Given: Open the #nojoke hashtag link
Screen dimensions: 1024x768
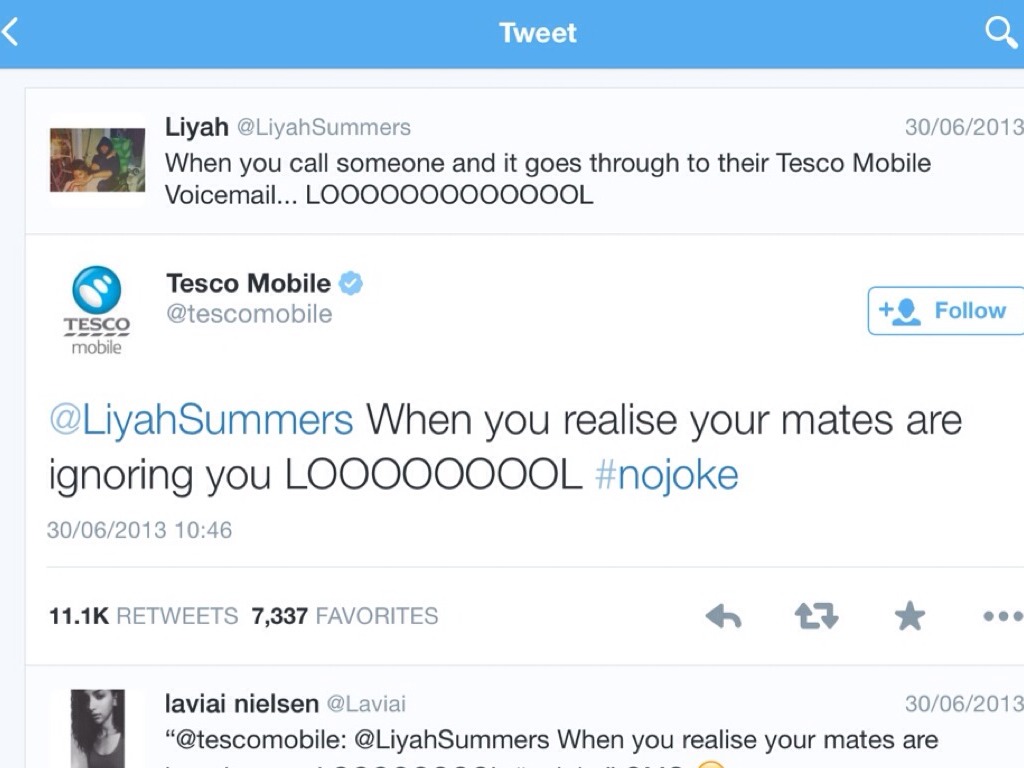Looking at the screenshot, I should (666, 475).
